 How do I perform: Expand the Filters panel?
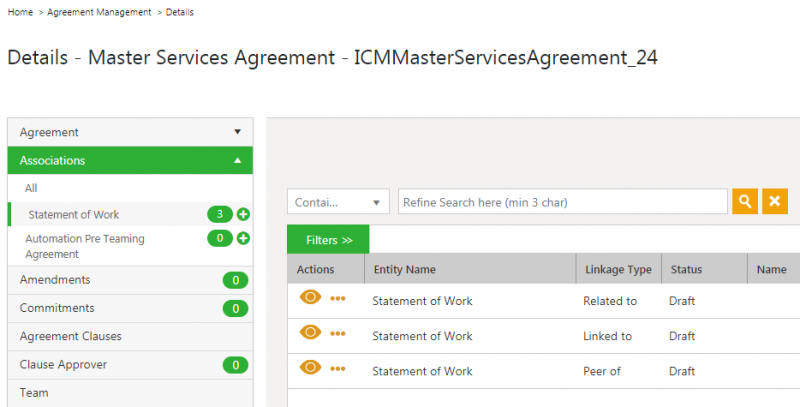coord(328,240)
